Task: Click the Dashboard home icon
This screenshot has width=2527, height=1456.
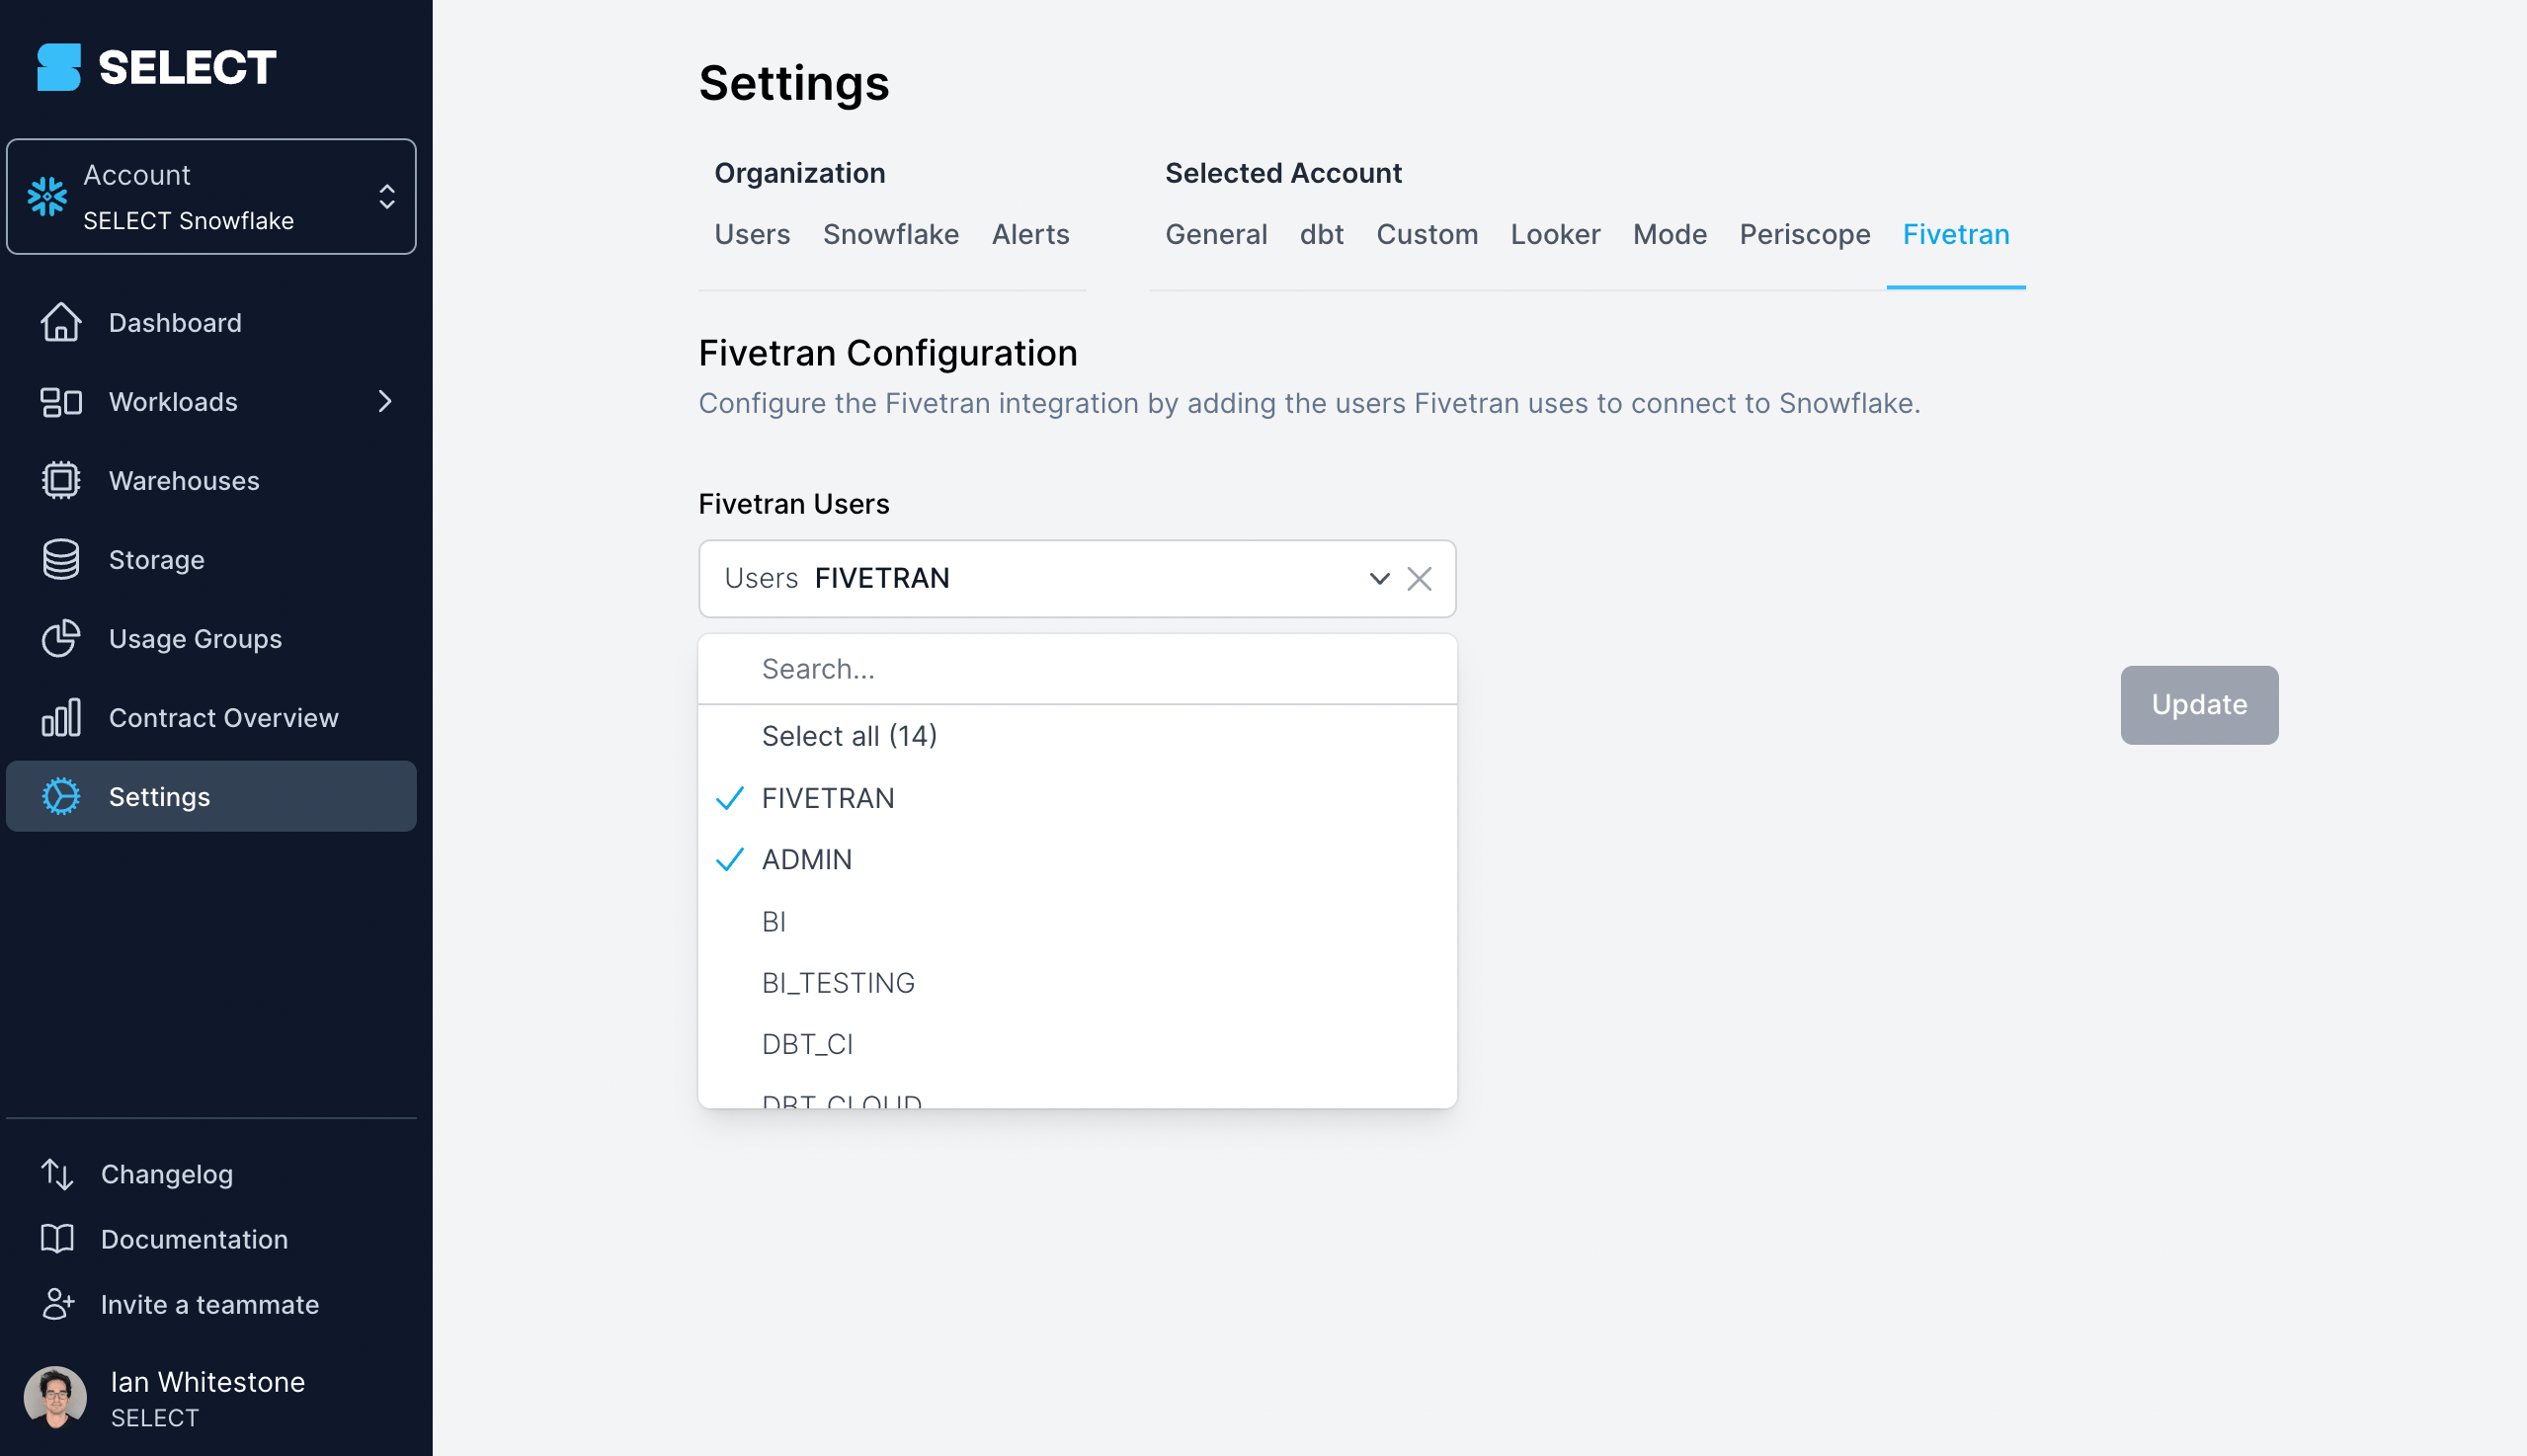Action: coord(61,322)
